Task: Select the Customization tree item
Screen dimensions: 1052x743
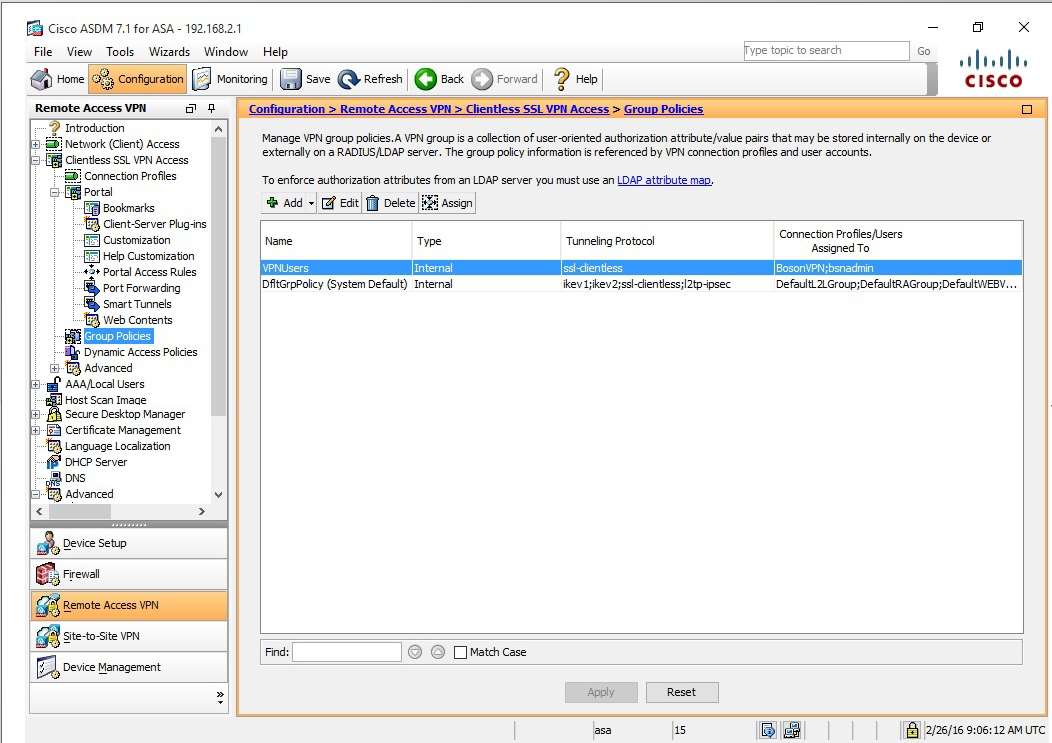Action: tap(137, 240)
